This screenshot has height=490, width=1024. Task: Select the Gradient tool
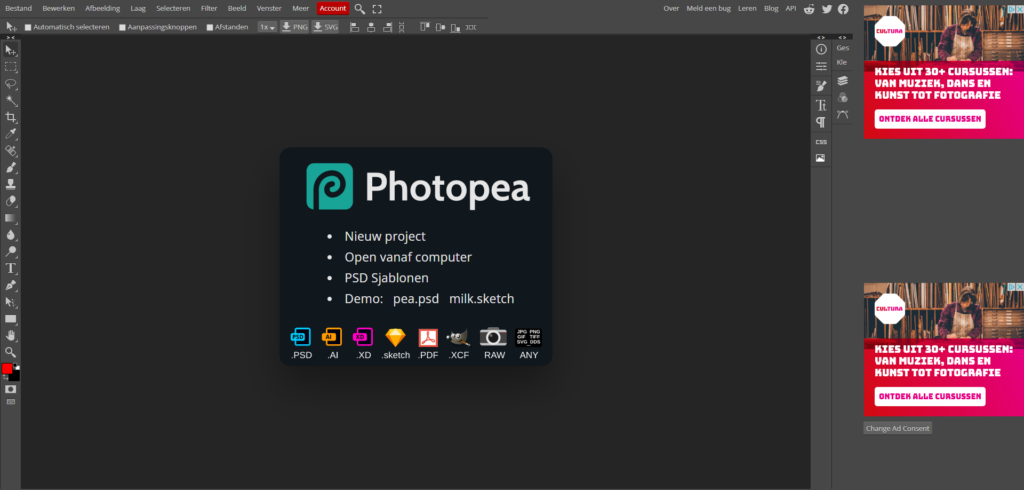pyautogui.click(x=10, y=218)
